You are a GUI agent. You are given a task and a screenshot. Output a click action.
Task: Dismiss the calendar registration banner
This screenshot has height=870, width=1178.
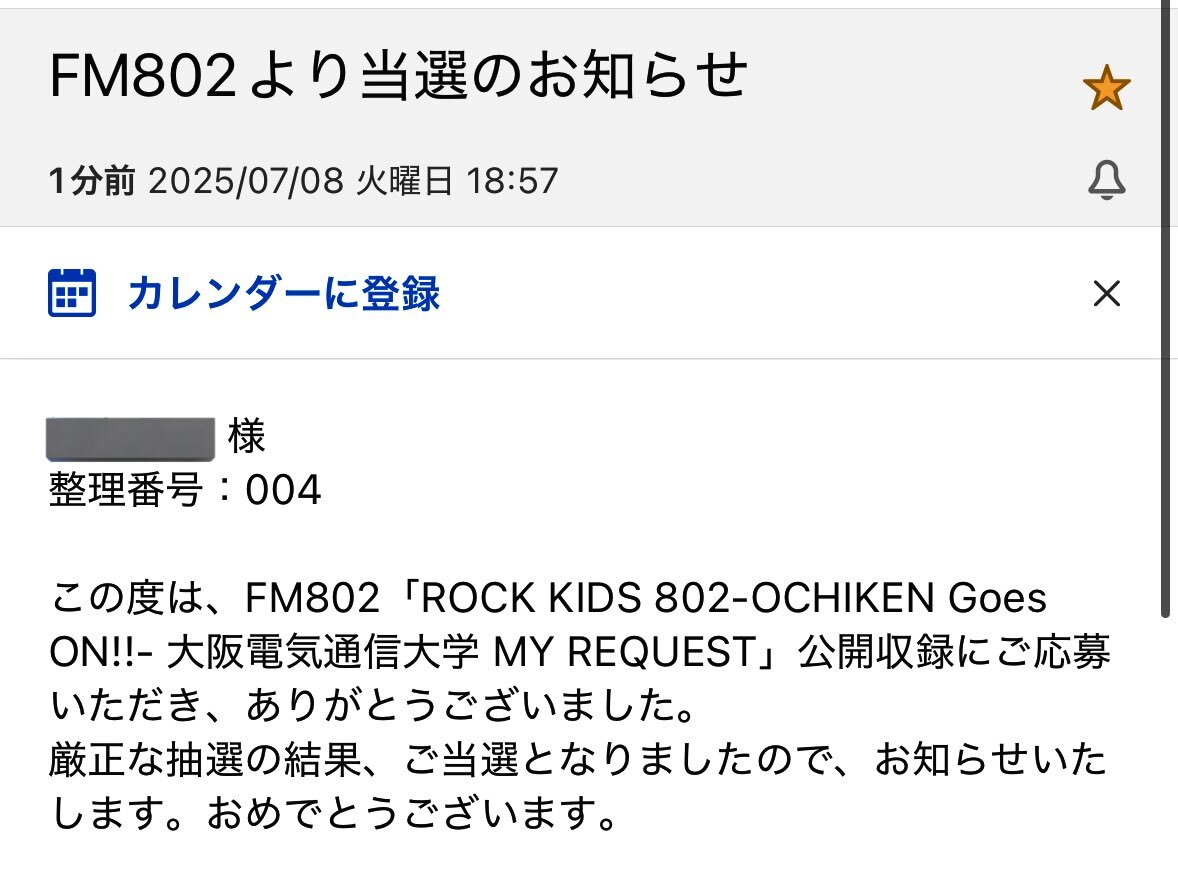tap(1107, 293)
